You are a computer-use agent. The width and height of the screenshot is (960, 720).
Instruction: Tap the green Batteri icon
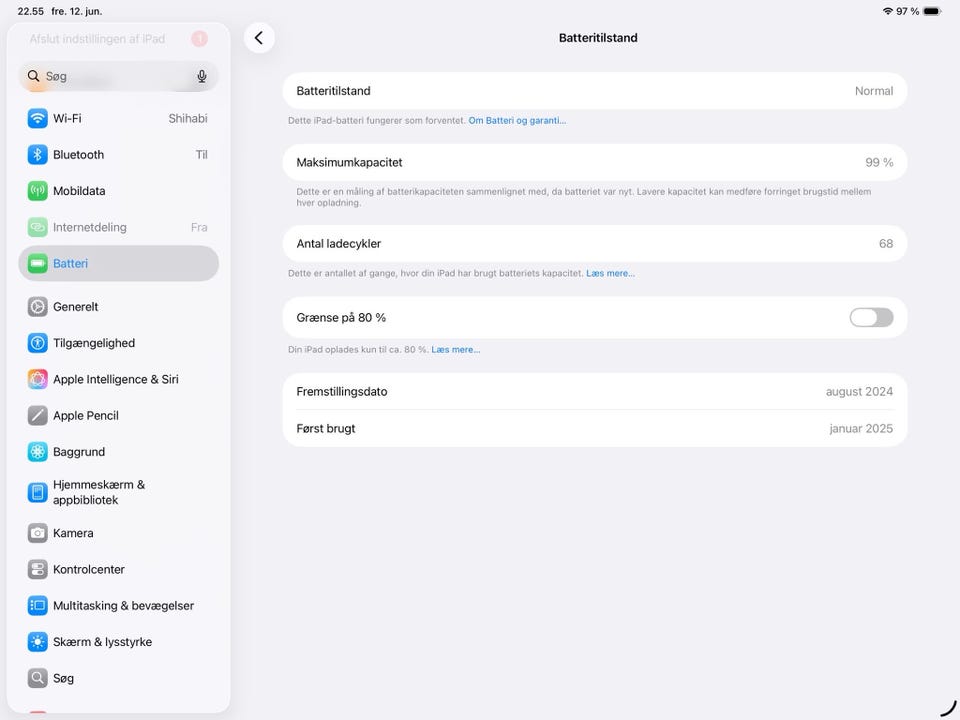coord(37,264)
